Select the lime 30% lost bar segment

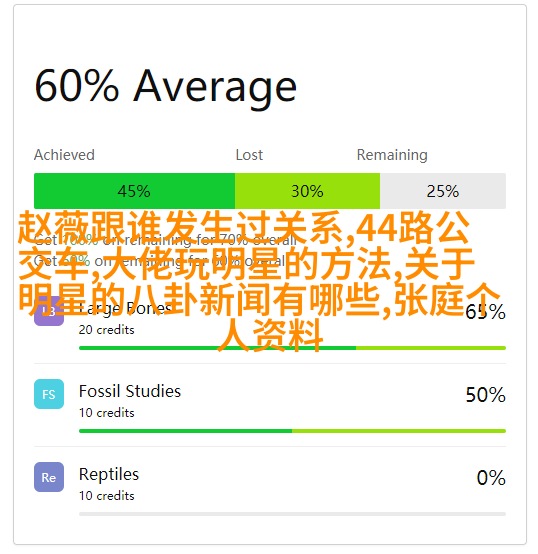(x=307, y=191)
